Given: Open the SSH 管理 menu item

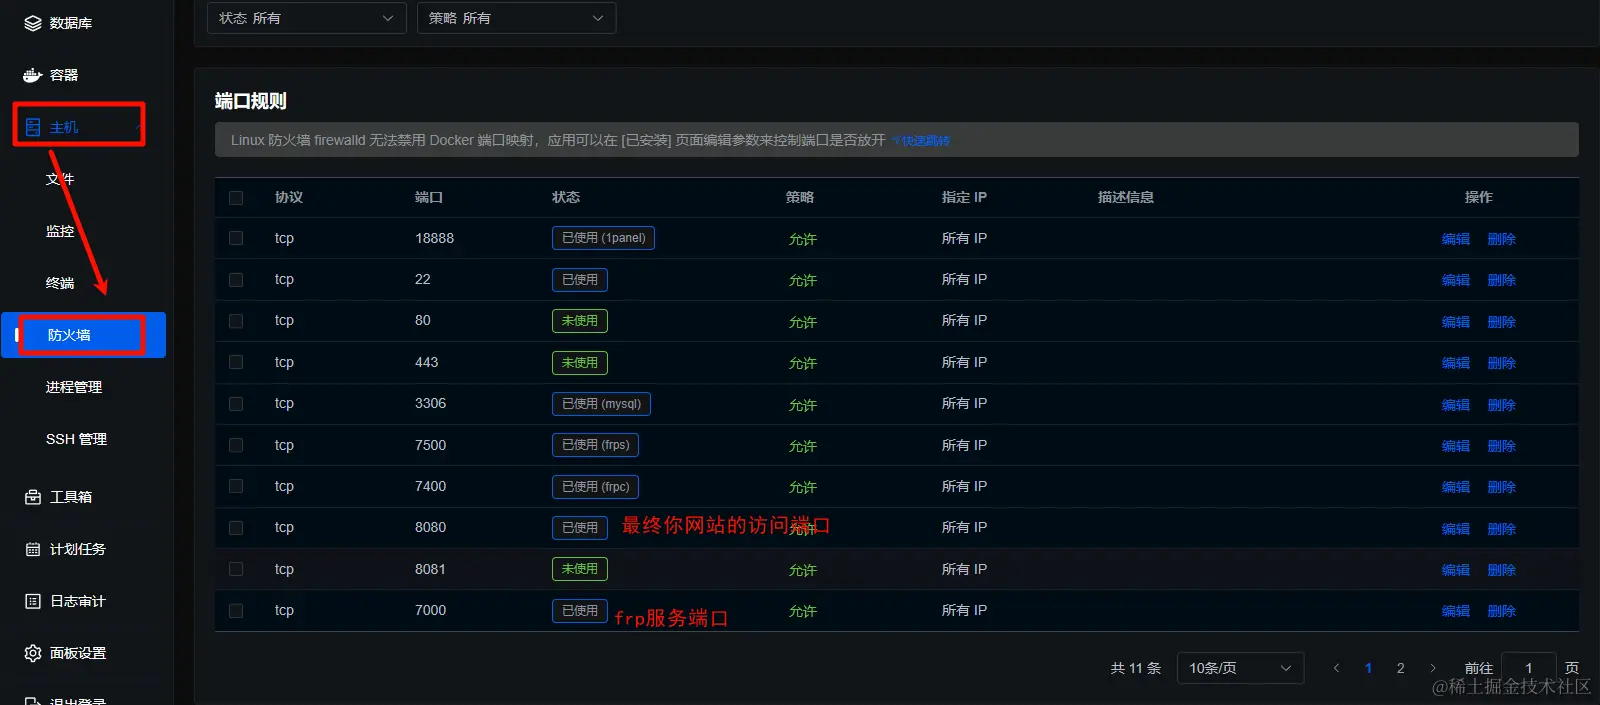Looking at the screenshot, I should point(76,439).
